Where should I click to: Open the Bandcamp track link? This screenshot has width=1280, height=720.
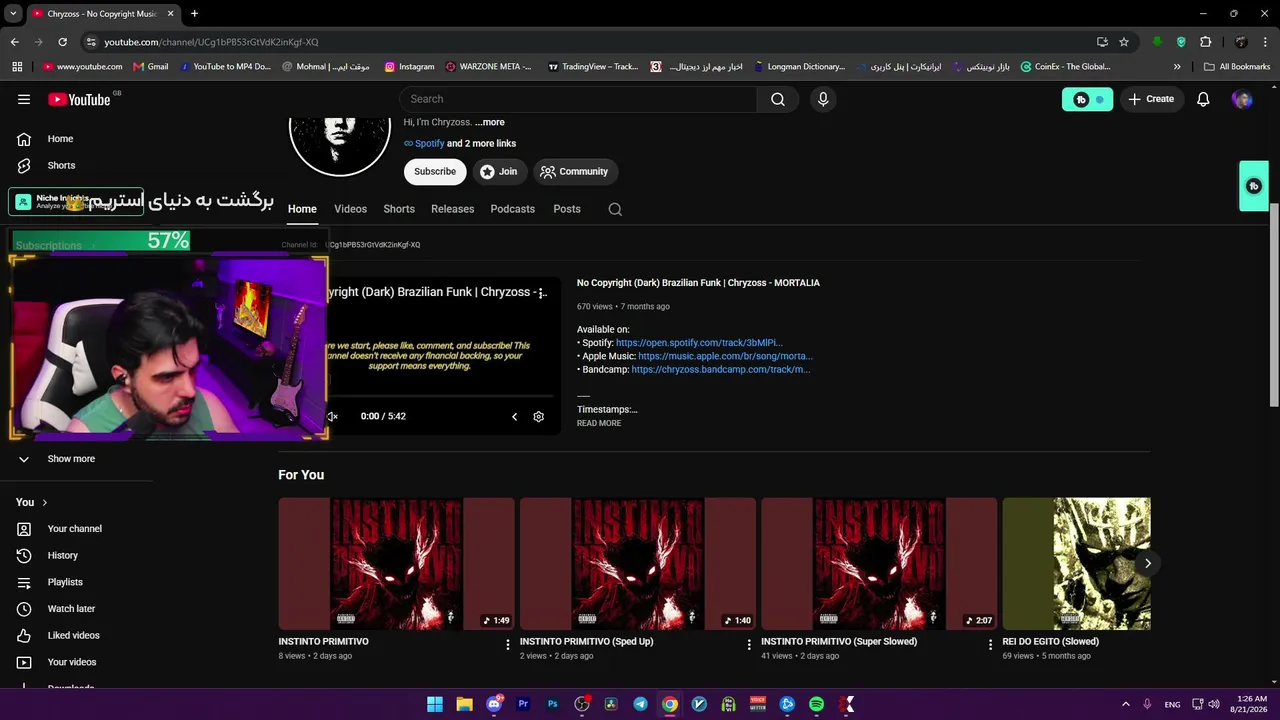tap(720, 369)
